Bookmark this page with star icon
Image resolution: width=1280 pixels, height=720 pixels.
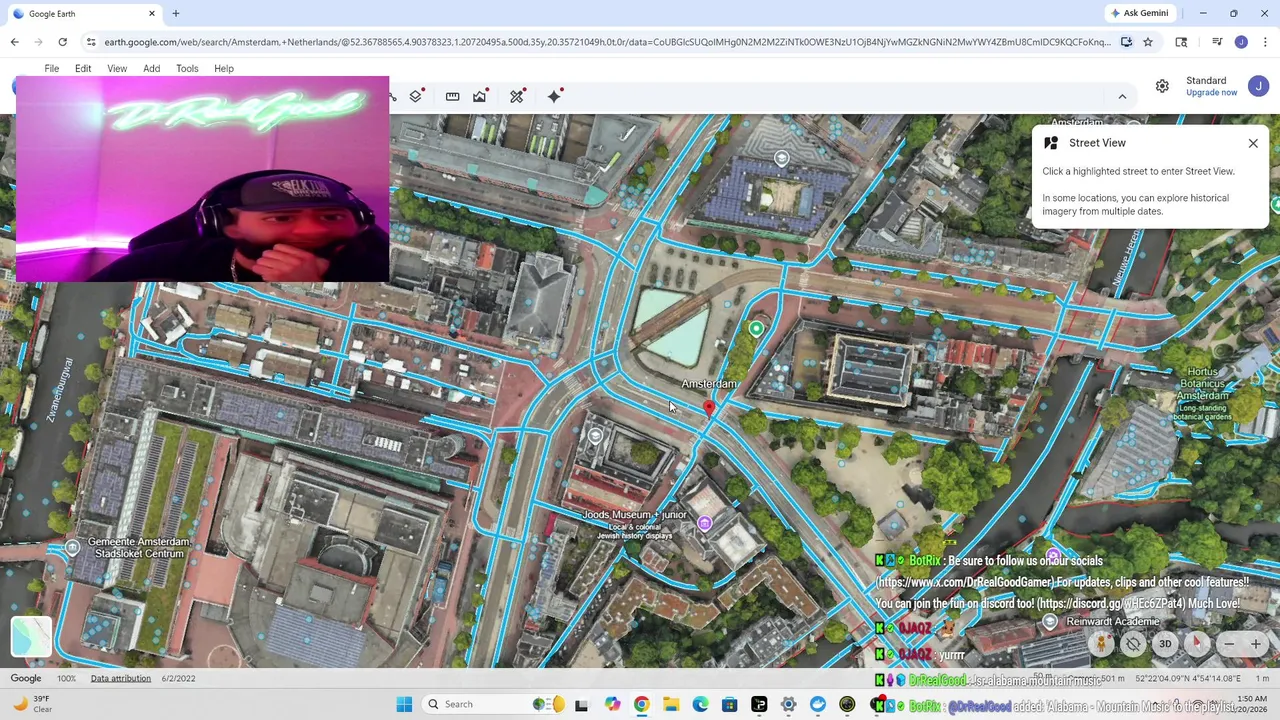click(x=1148, y=42)
